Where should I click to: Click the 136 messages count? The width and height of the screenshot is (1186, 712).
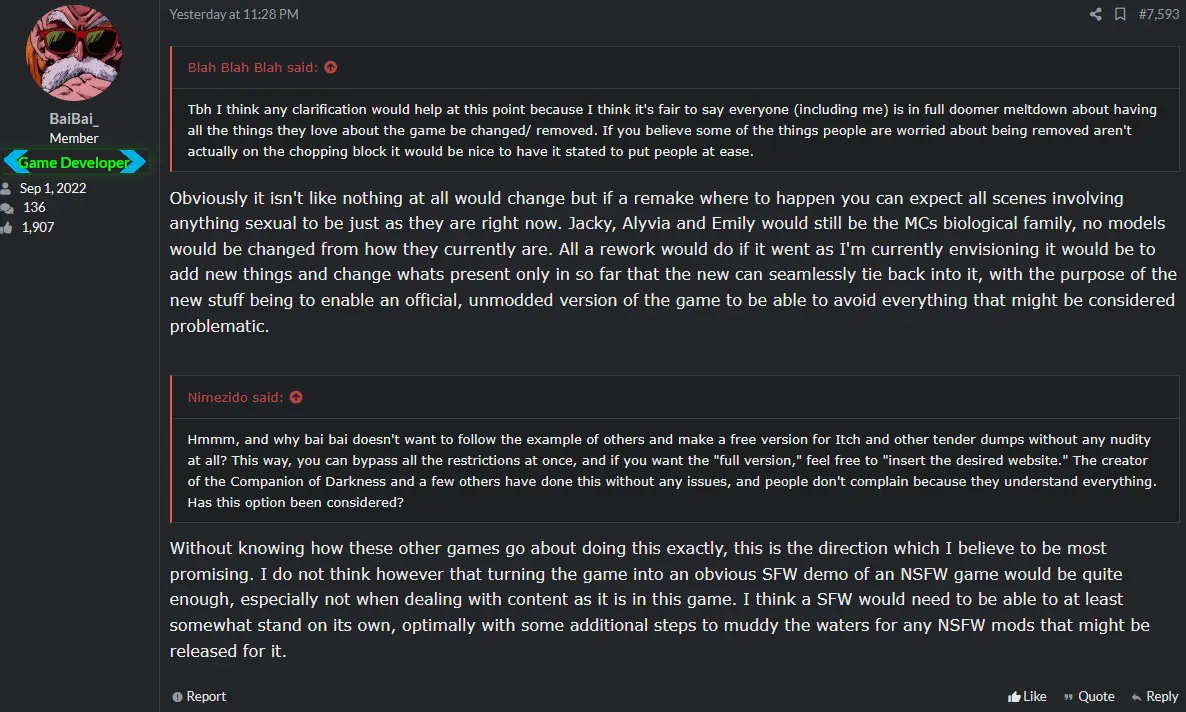34,207
